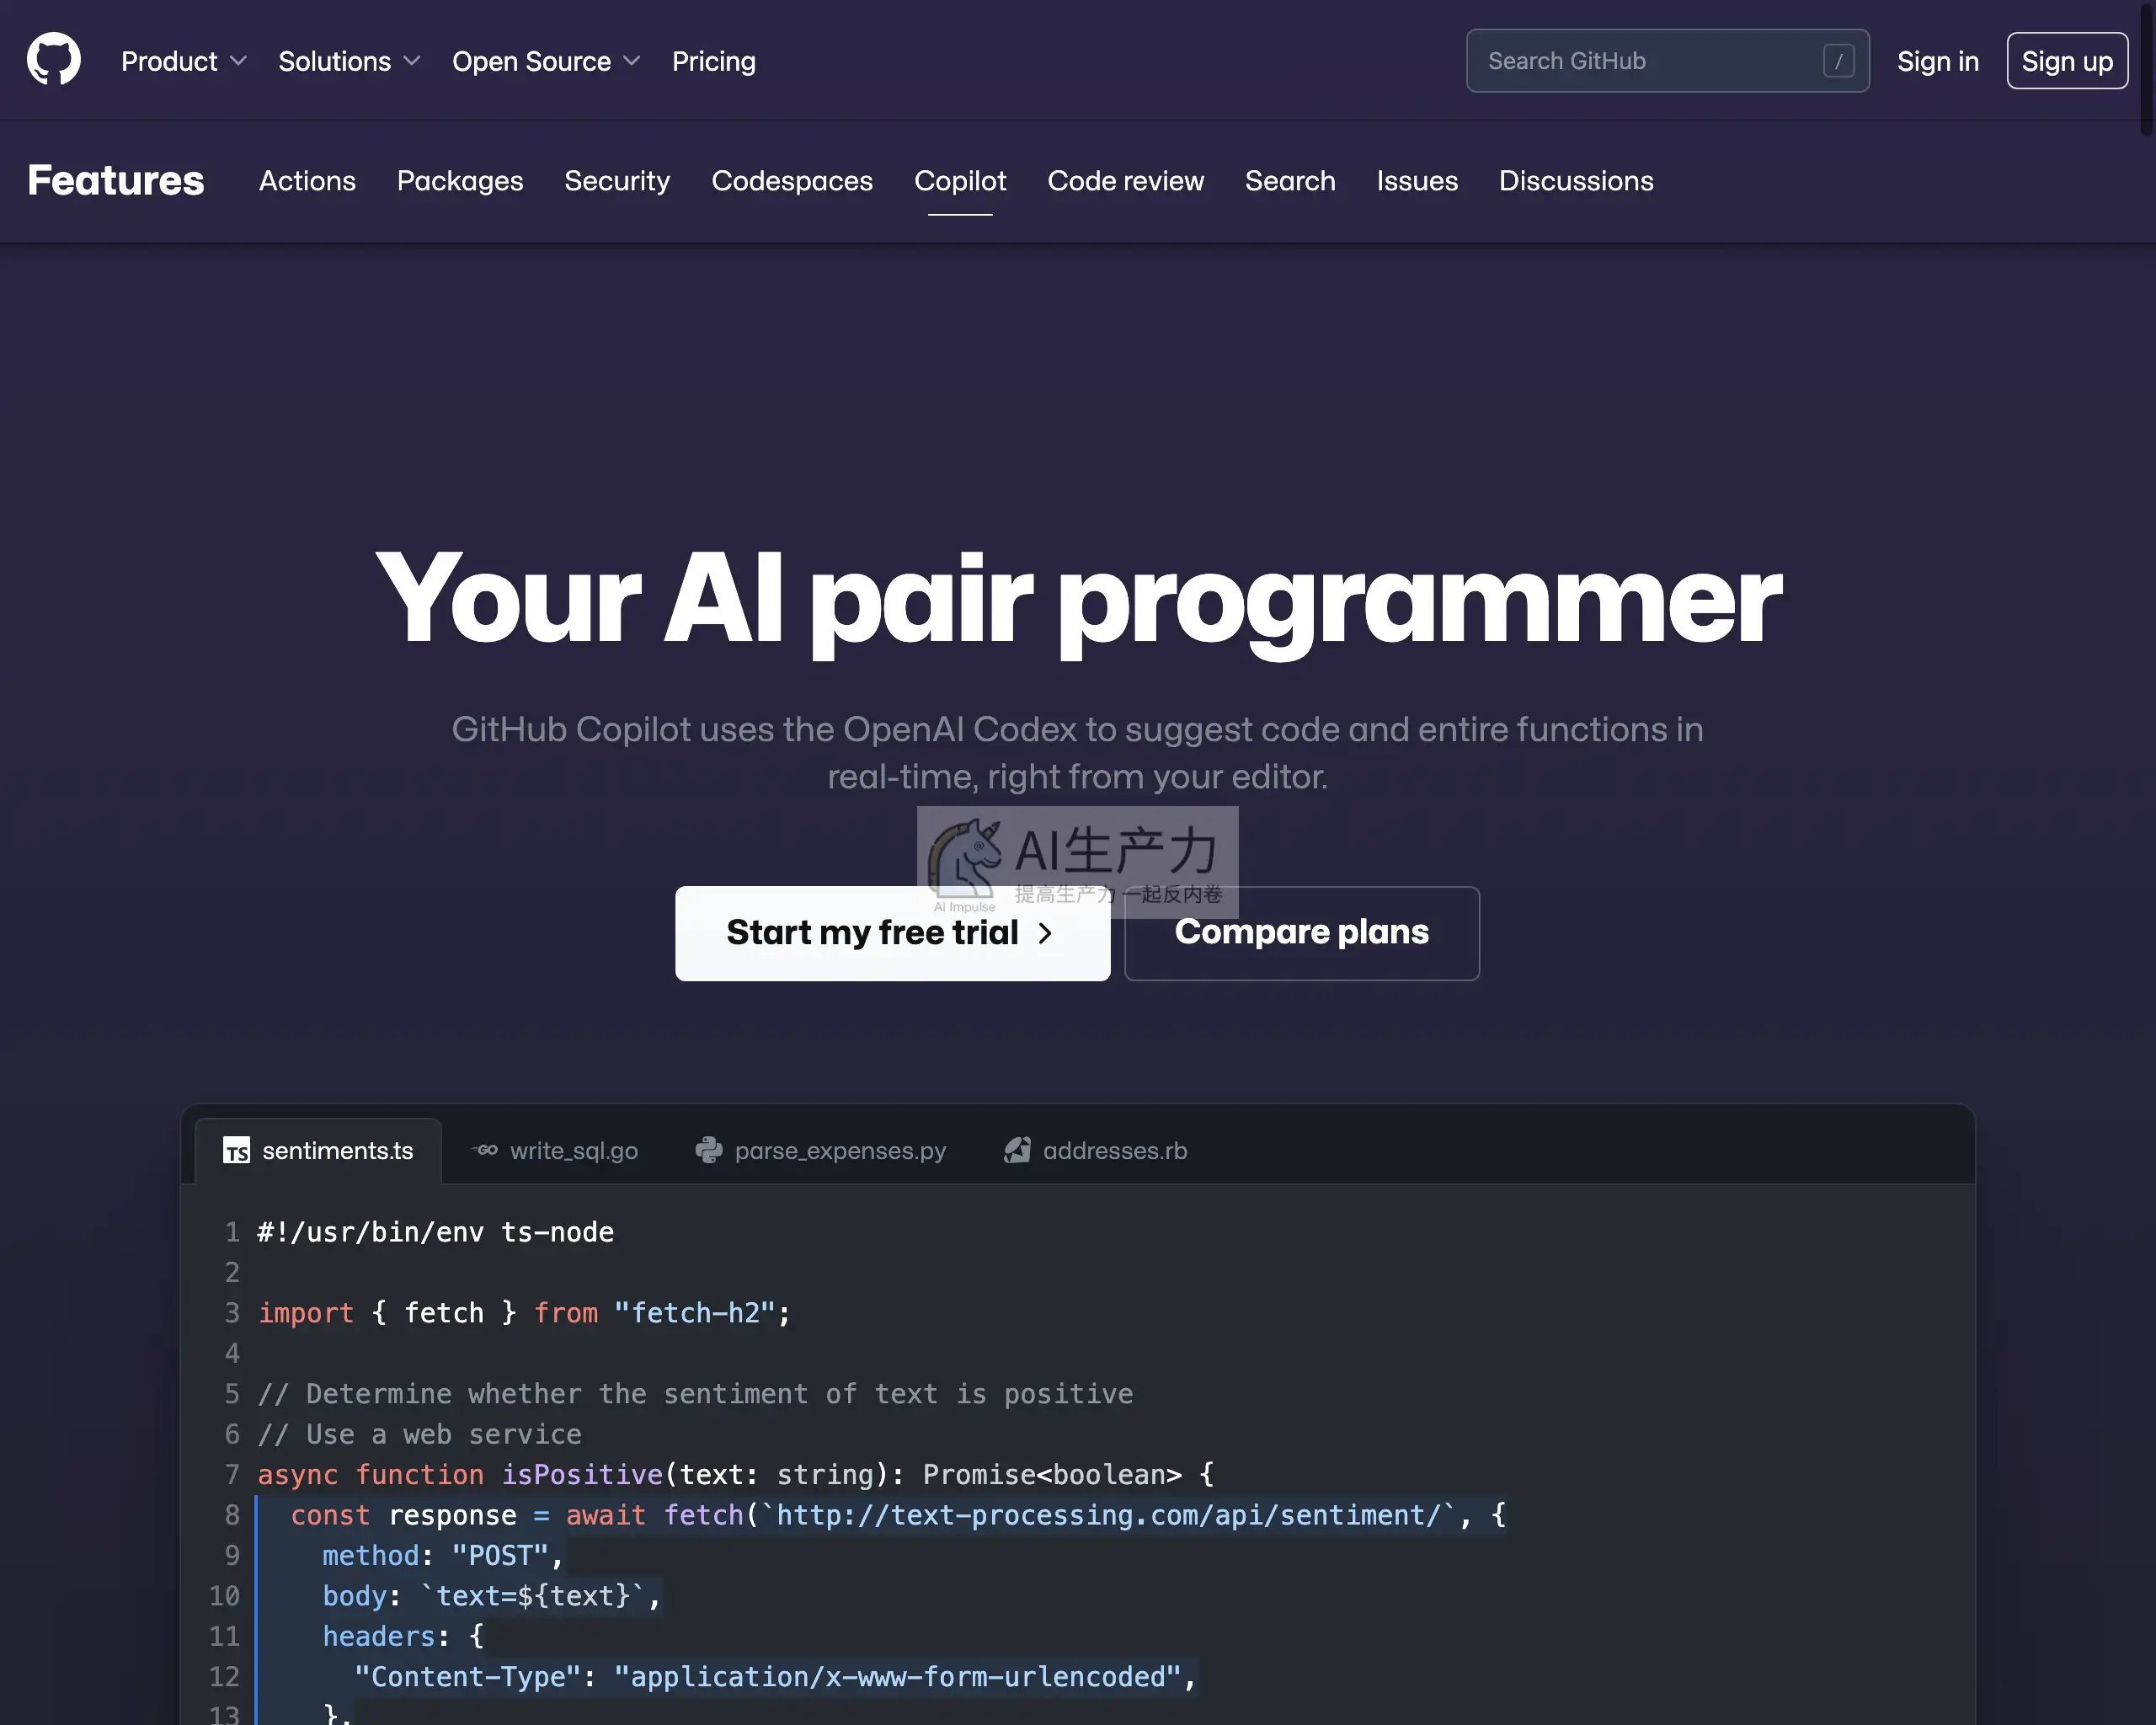Click the "fetch-h2" string on line 3
Viewport: 2156px width, 1725px height.
pos(695,1313)
